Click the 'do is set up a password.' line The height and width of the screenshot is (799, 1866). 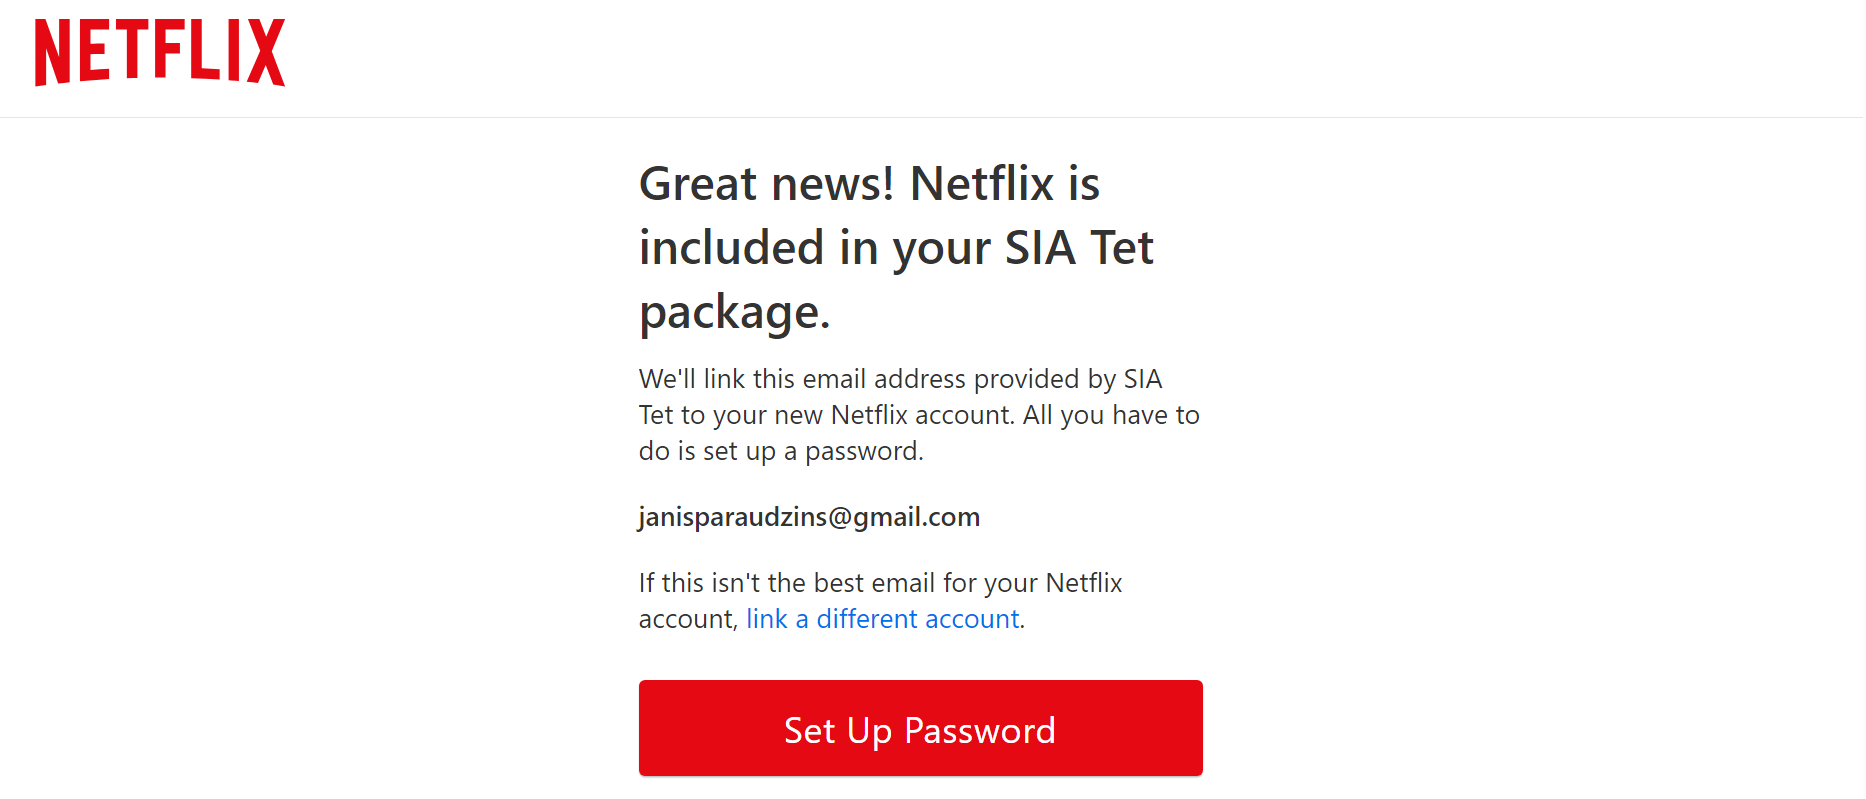pos(781,451)
